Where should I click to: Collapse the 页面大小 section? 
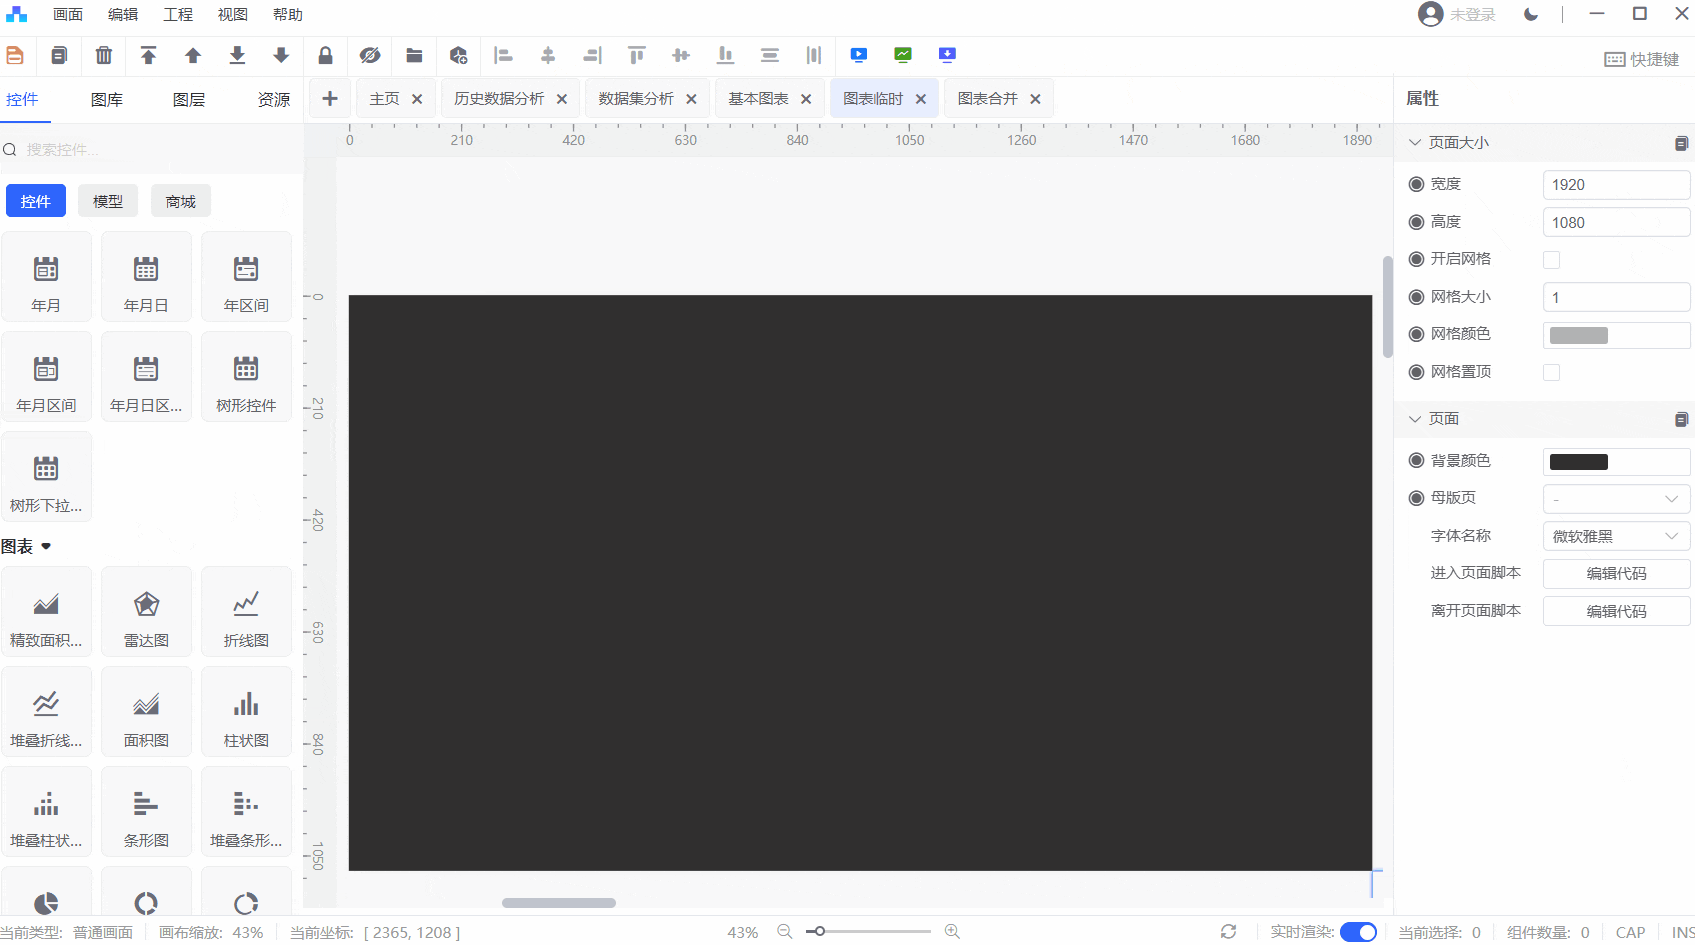tap(1415, 143)
